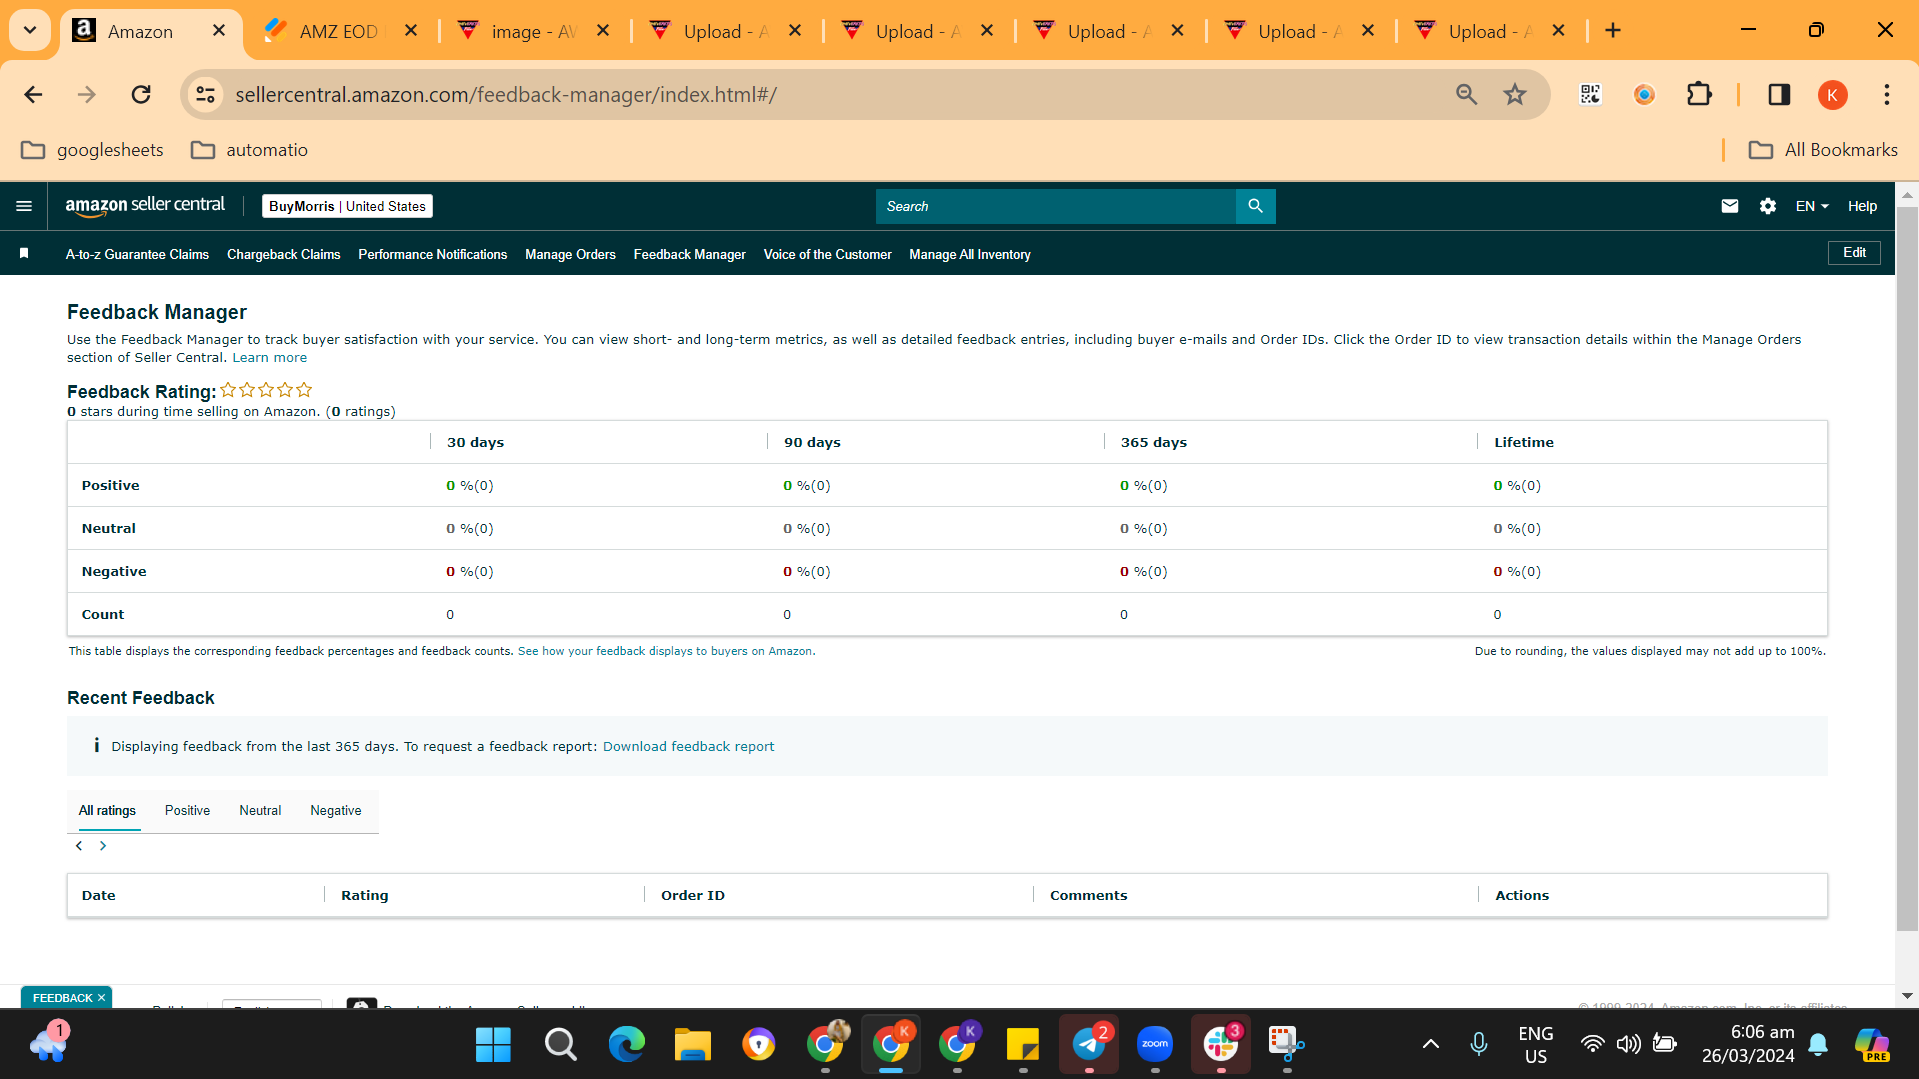Select the All ratings tab

click(x=107, y=811)
